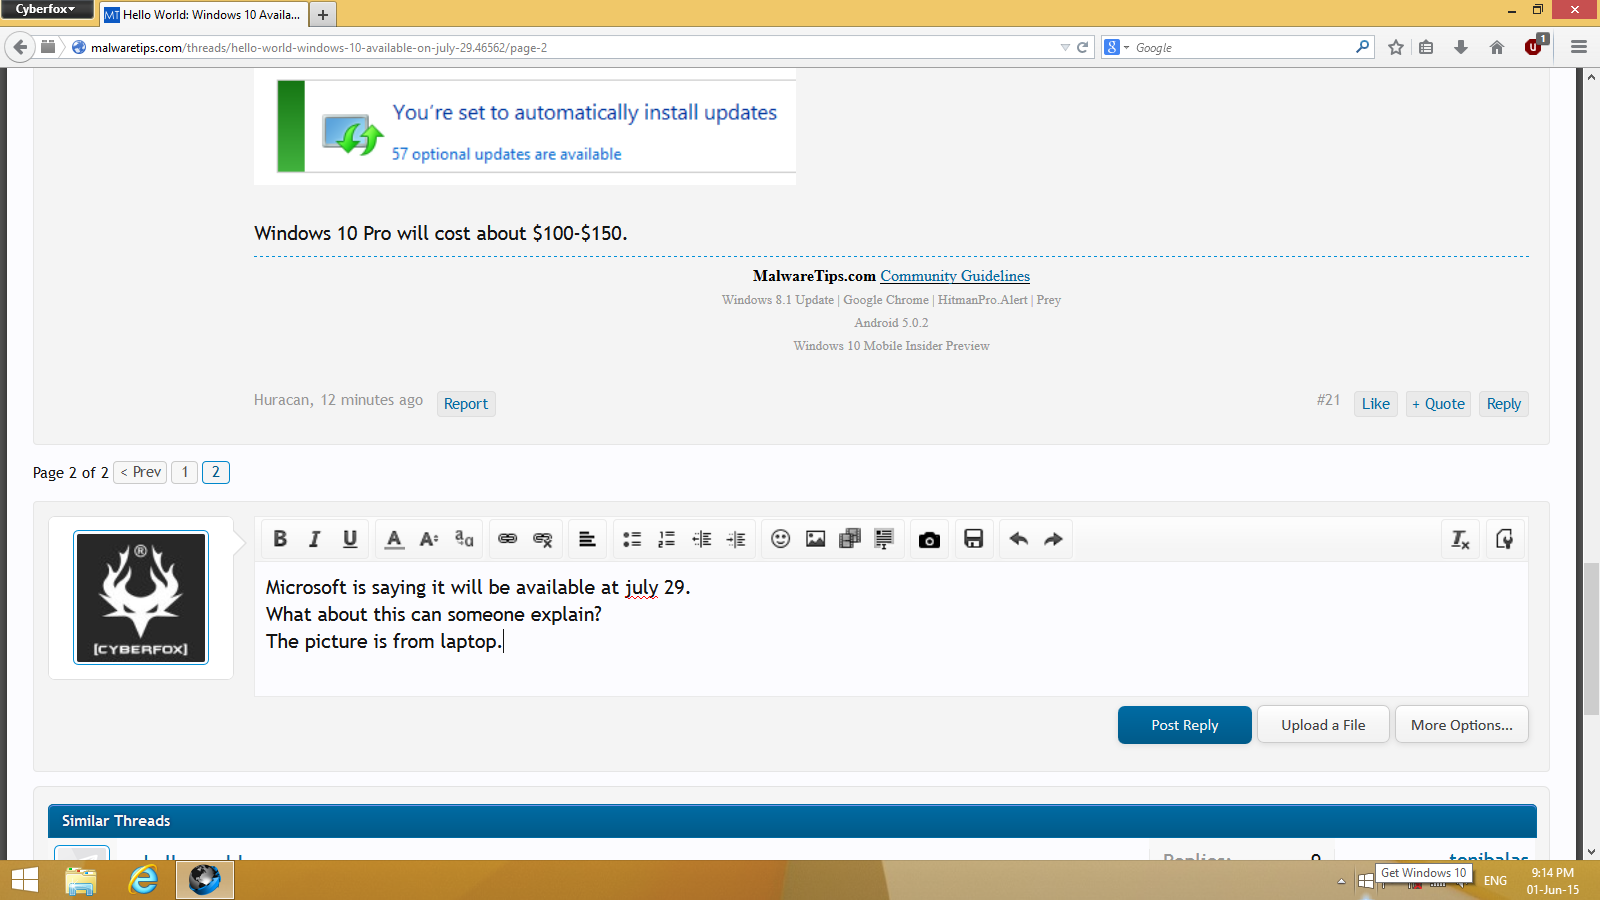The width and height of the screenshot is (1600, 900).
Task: Select the Hello World Windows 10 tab
Action: (204, 15)
